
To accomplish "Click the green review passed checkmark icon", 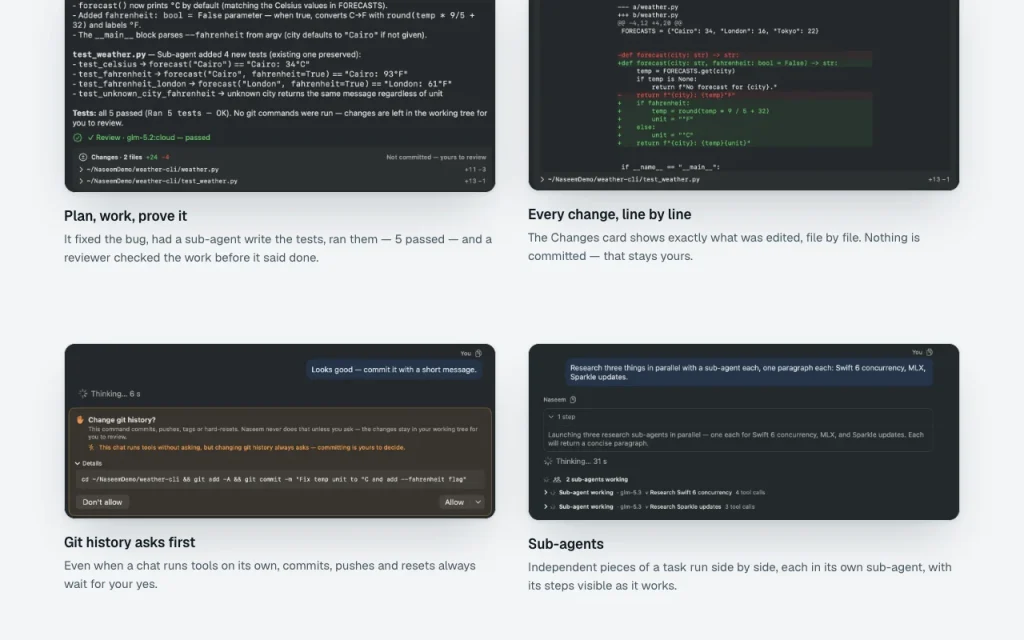I will 78,138.
